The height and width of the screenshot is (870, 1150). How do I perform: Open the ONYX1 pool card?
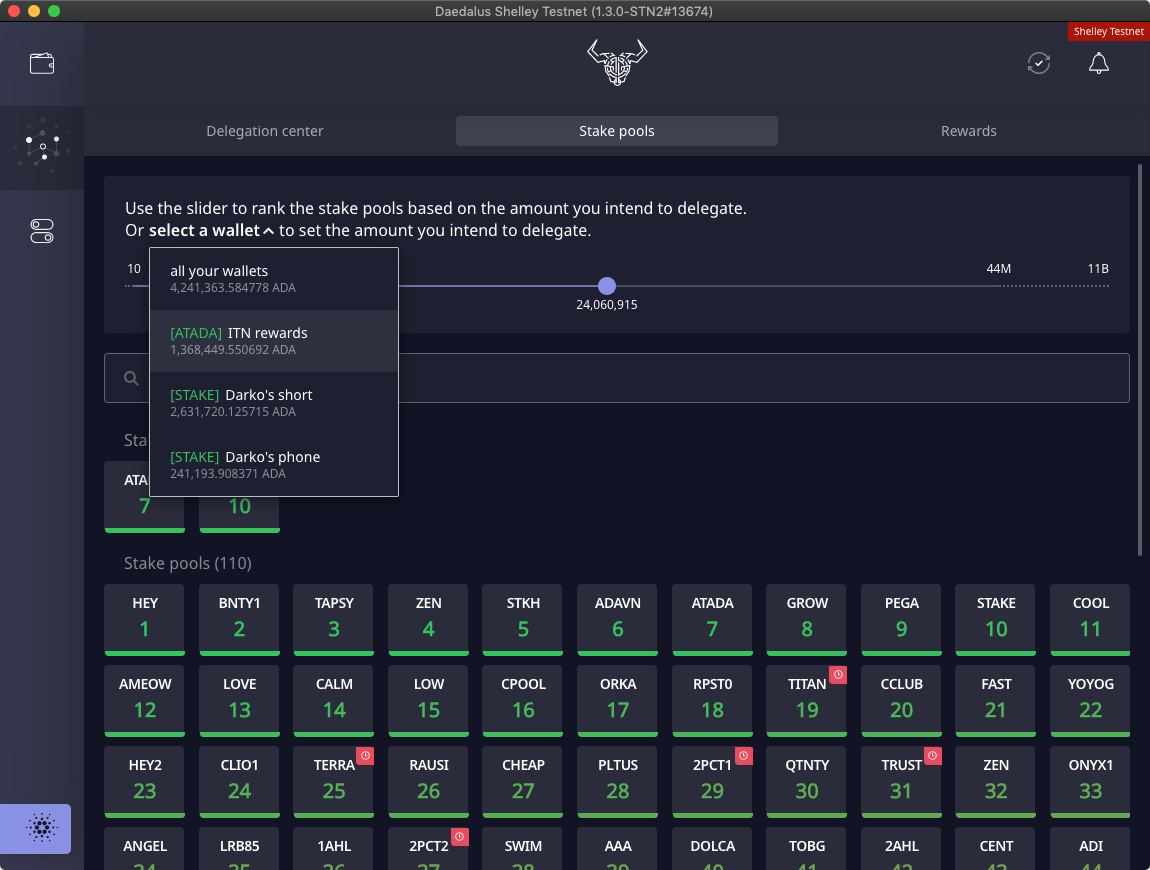pyautogui.click(x=1091, y=781)
